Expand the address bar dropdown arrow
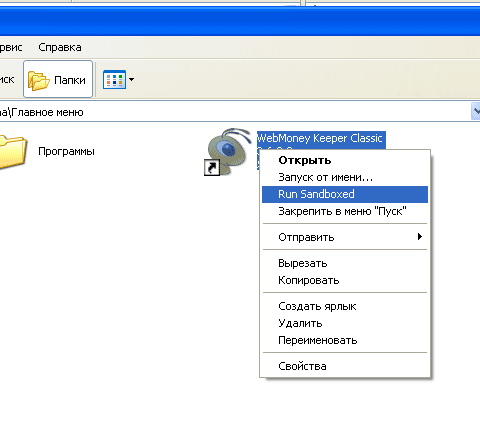Viewport: 480px width, 445px height. click(x=476, y=111)
